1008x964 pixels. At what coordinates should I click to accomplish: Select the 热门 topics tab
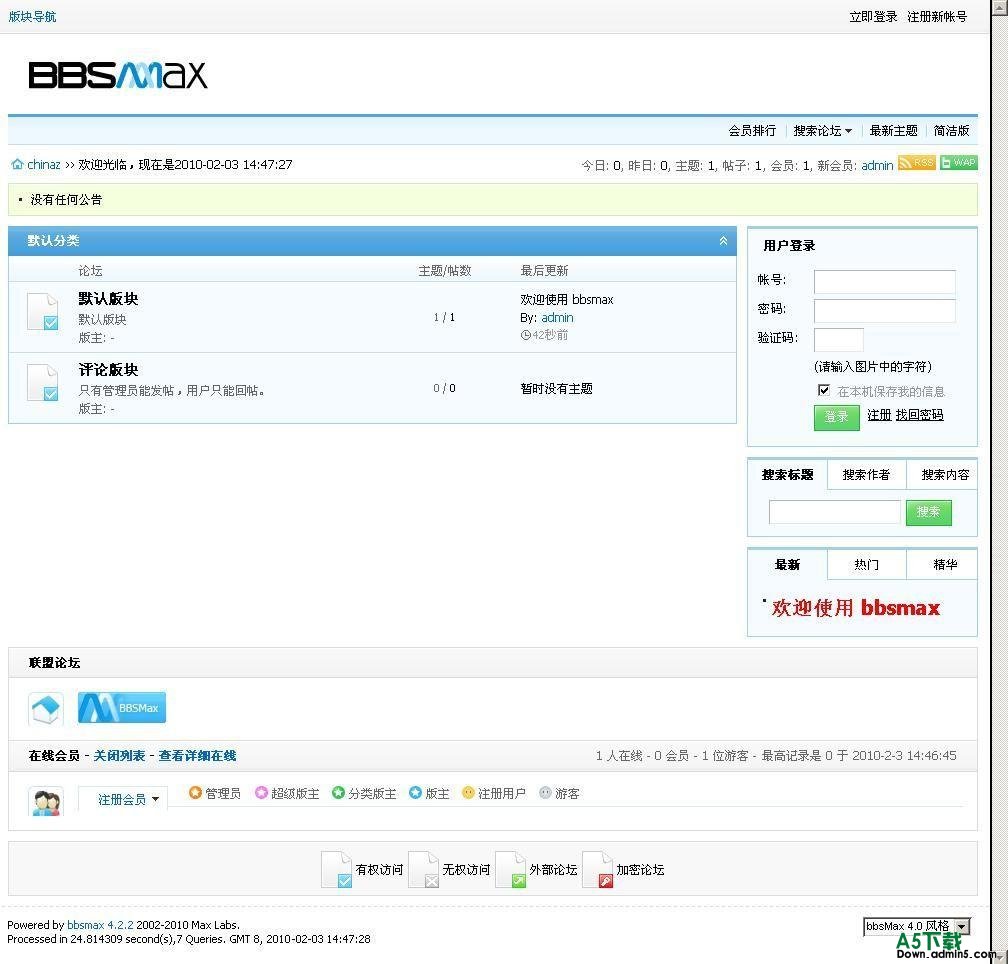(x=866, y=565)
